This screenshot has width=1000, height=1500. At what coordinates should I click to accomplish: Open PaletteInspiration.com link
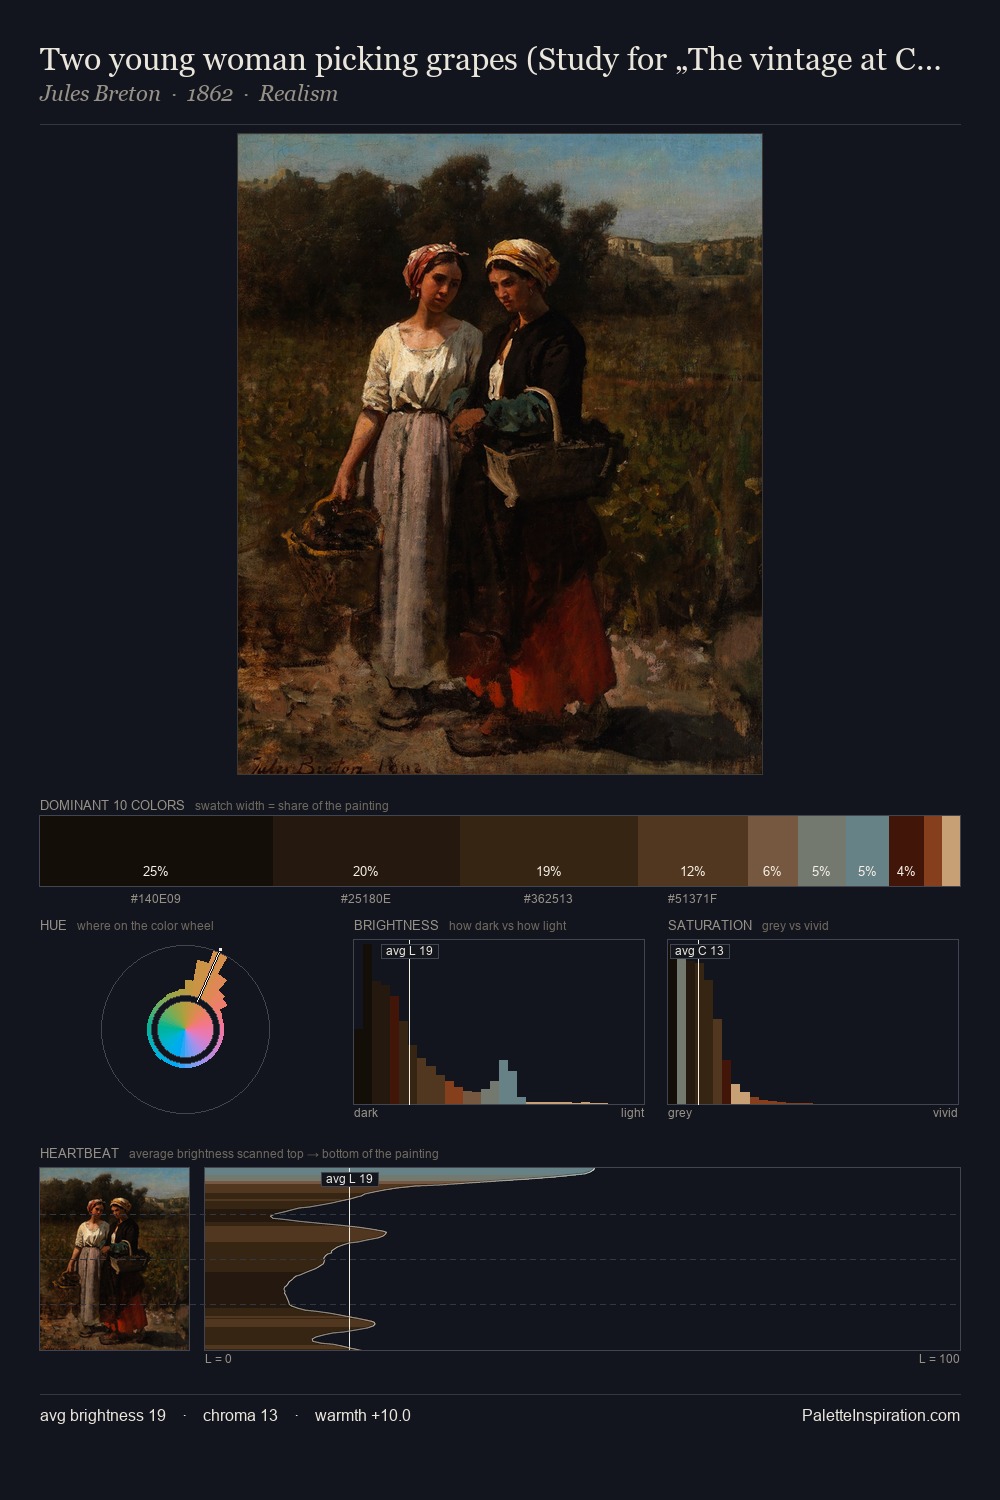(881, 1415)
